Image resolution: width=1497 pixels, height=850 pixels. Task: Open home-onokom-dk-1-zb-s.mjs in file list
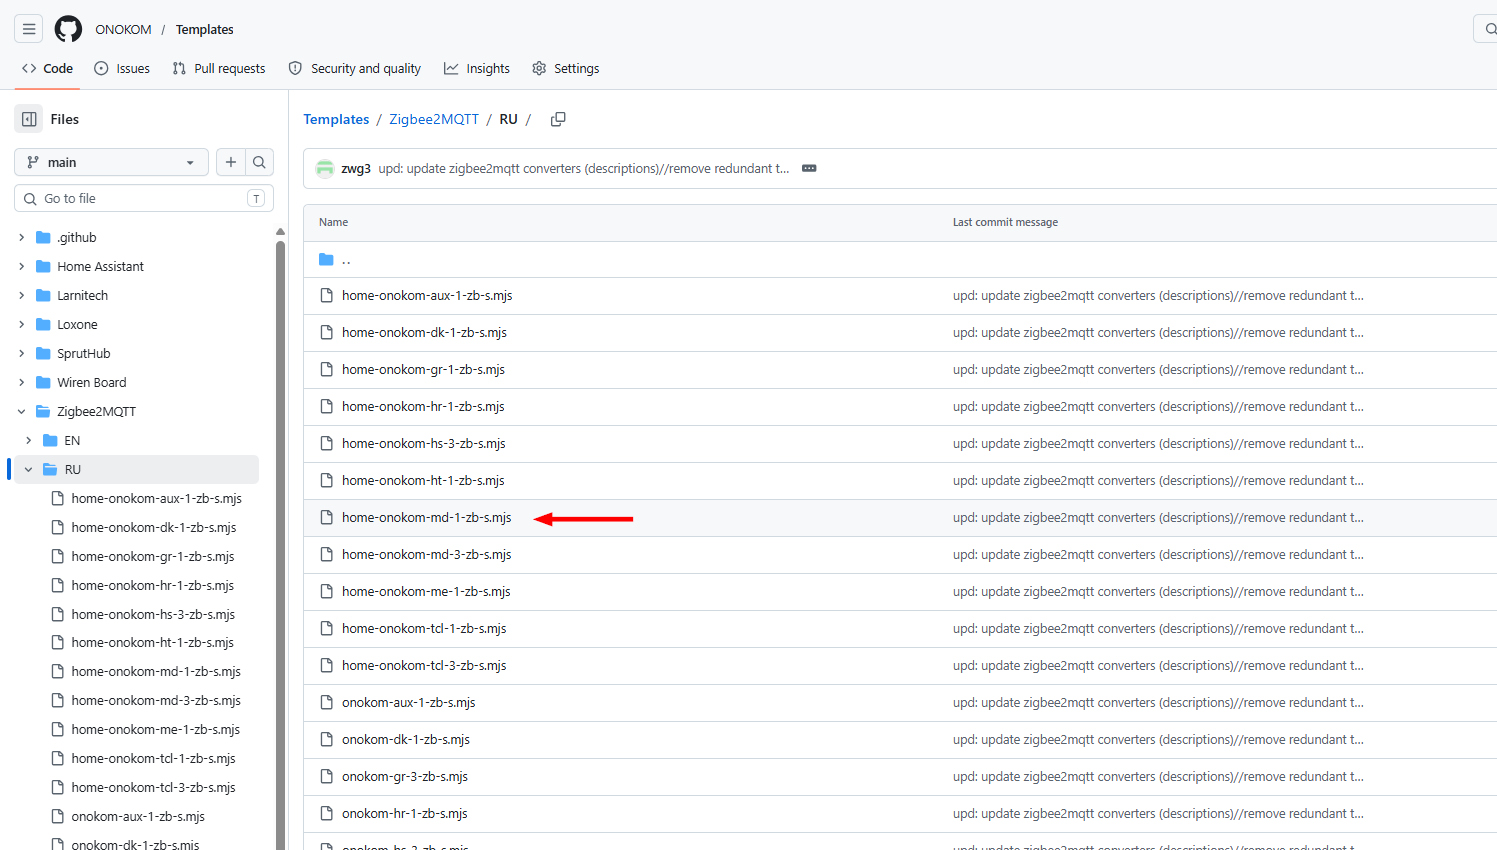(424, 333)
